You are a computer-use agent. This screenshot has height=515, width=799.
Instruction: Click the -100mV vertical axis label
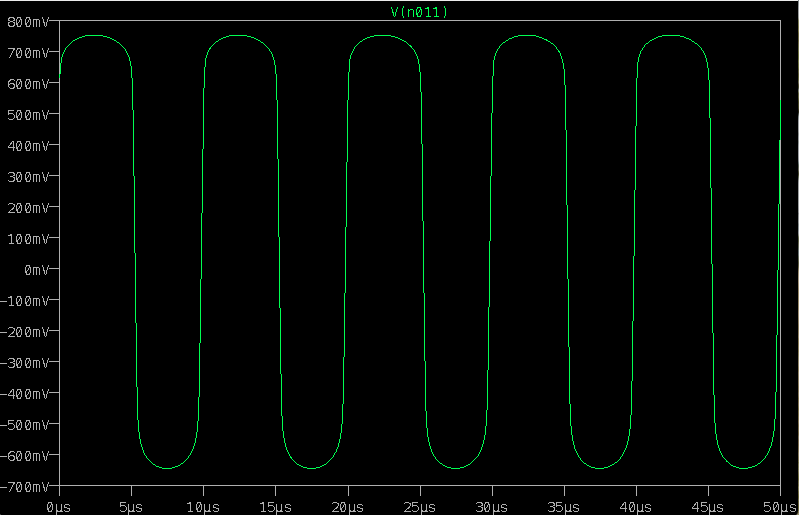pyautogui.click(x=25, y=301)
